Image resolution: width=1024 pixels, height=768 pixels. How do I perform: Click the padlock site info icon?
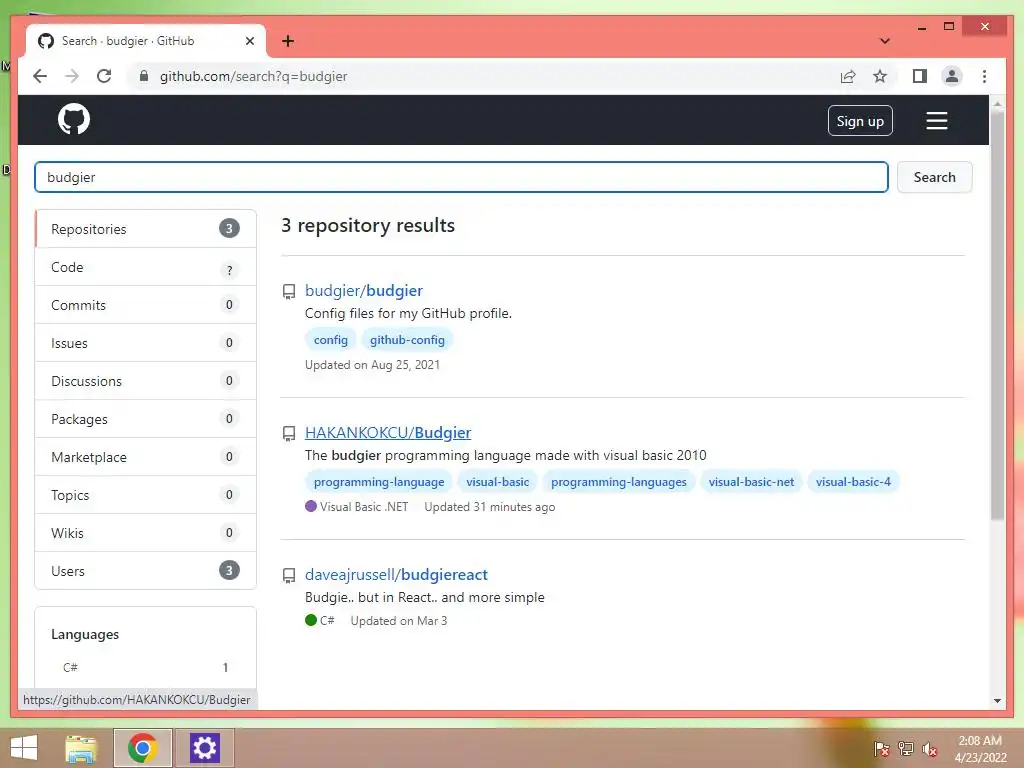point(144,76)
